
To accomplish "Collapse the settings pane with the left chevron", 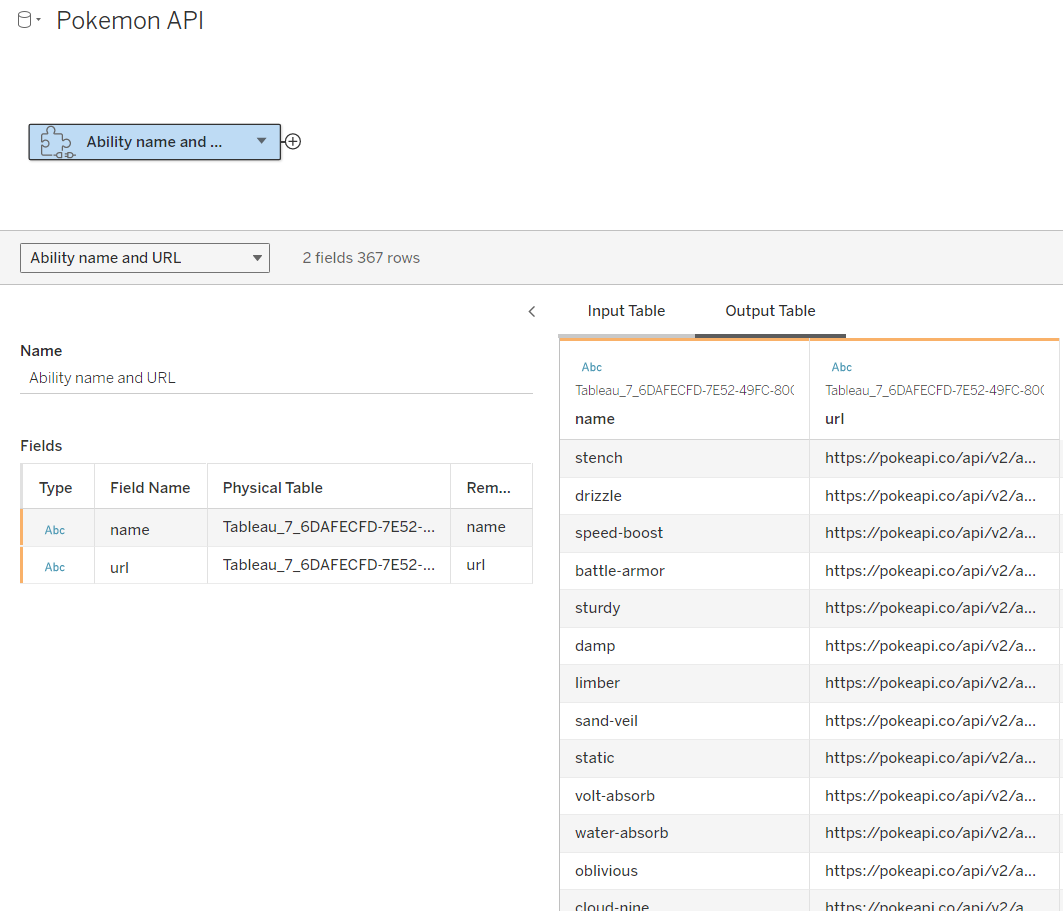I will click(532, 311).
